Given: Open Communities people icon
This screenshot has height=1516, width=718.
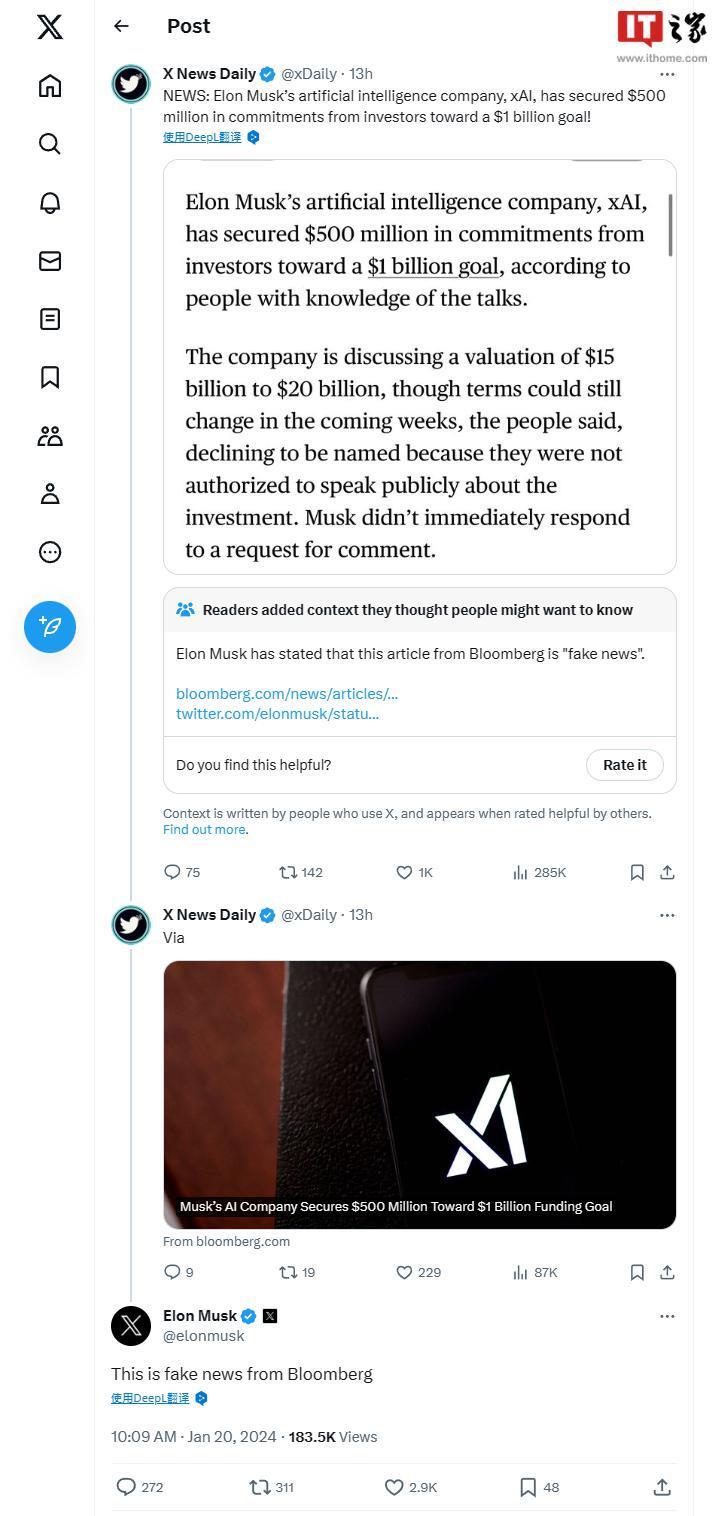Looking at the screenshot, I should [50, 436].
